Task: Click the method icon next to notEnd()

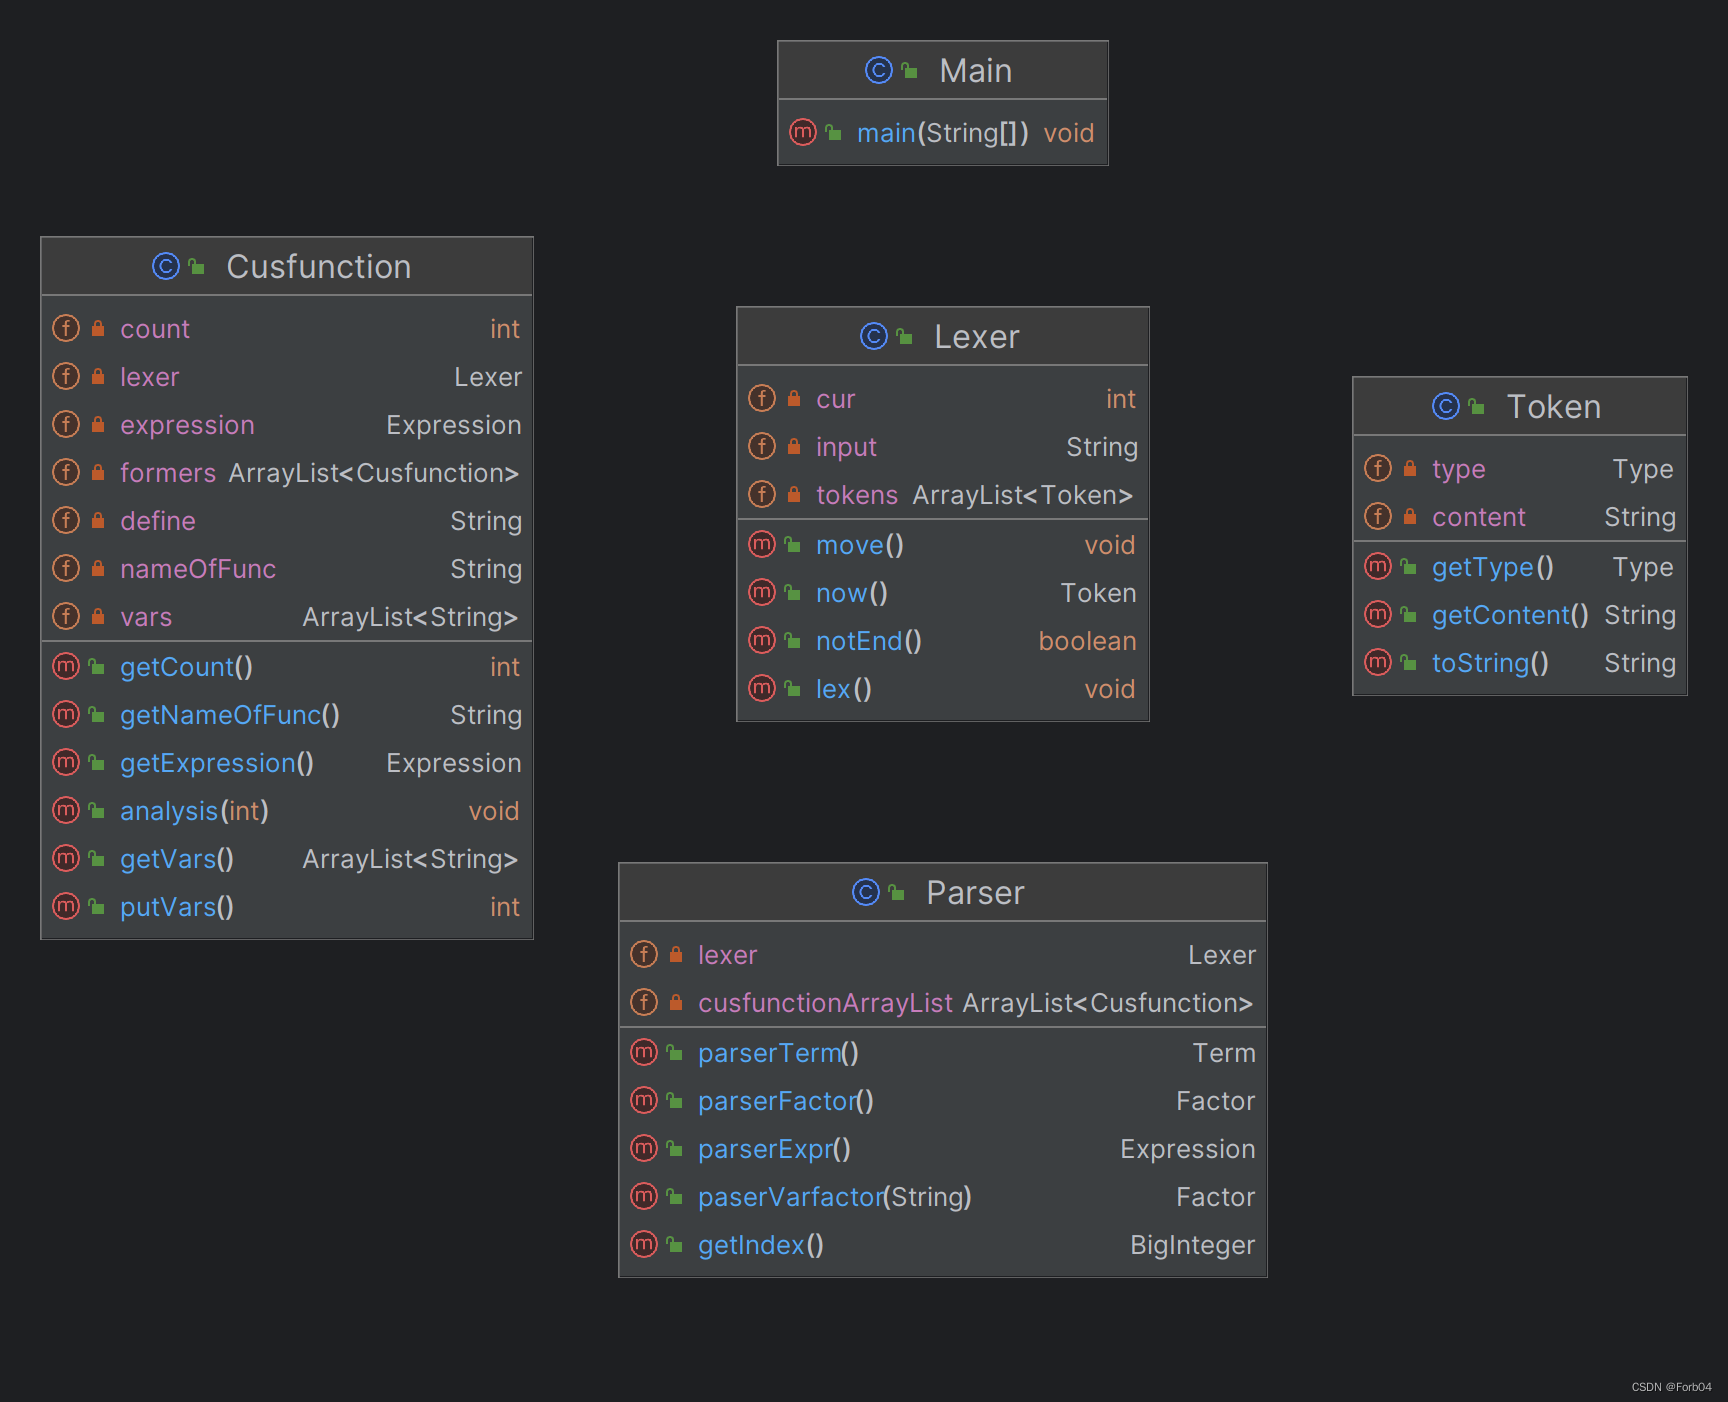Action: tap(762, 640)
